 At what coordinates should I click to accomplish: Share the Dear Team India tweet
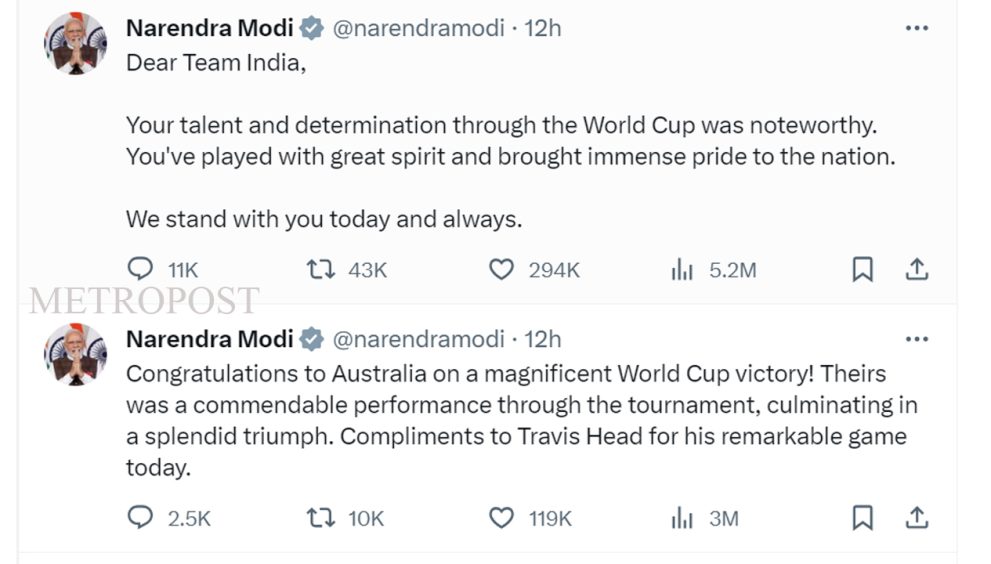[917, 269]
